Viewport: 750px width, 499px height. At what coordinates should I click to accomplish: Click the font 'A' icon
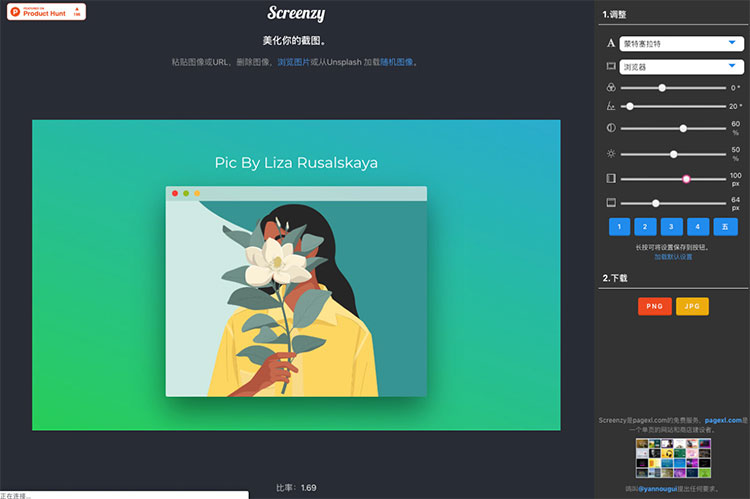coord(611,44)
